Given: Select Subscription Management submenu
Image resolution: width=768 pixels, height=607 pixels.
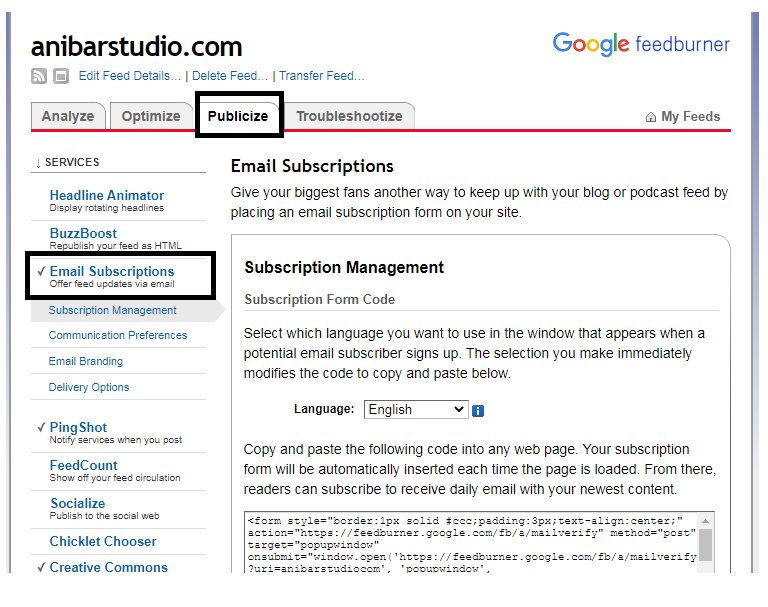Looking at the screenshot, I should click(x=112, y=311).
